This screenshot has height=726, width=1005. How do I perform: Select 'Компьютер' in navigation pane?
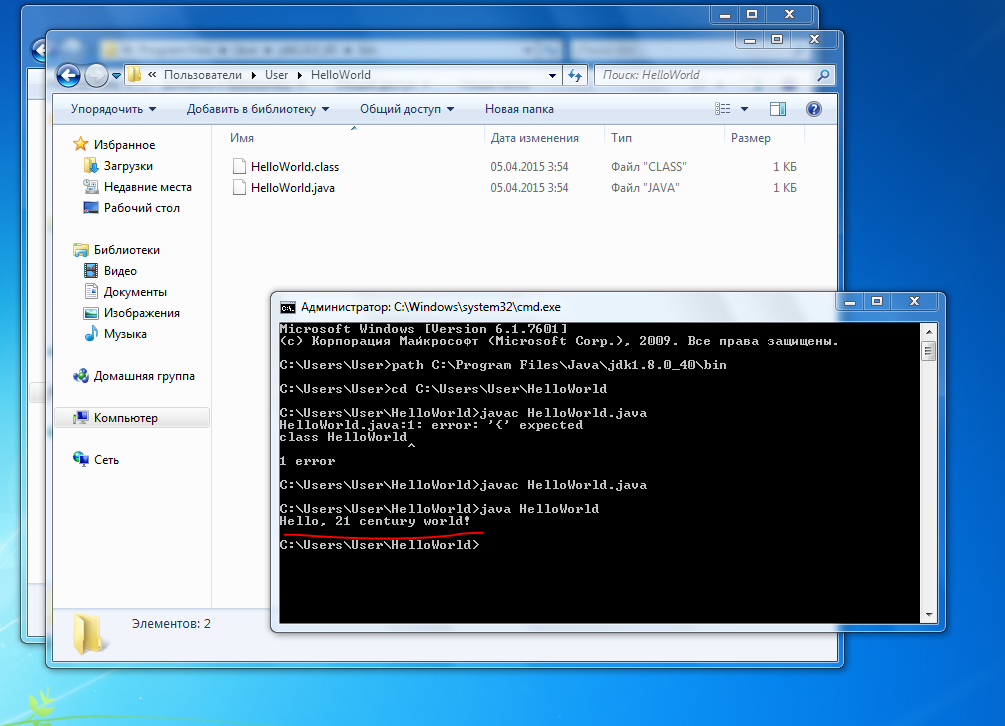[x=126, y=418]
